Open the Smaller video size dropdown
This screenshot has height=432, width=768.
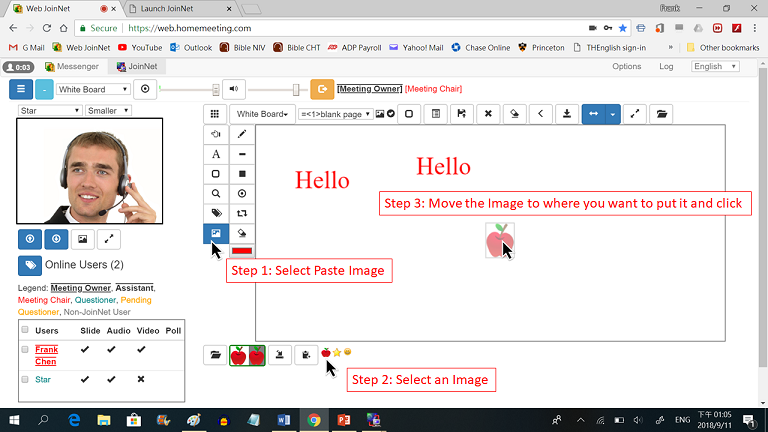tap(108, 110)
